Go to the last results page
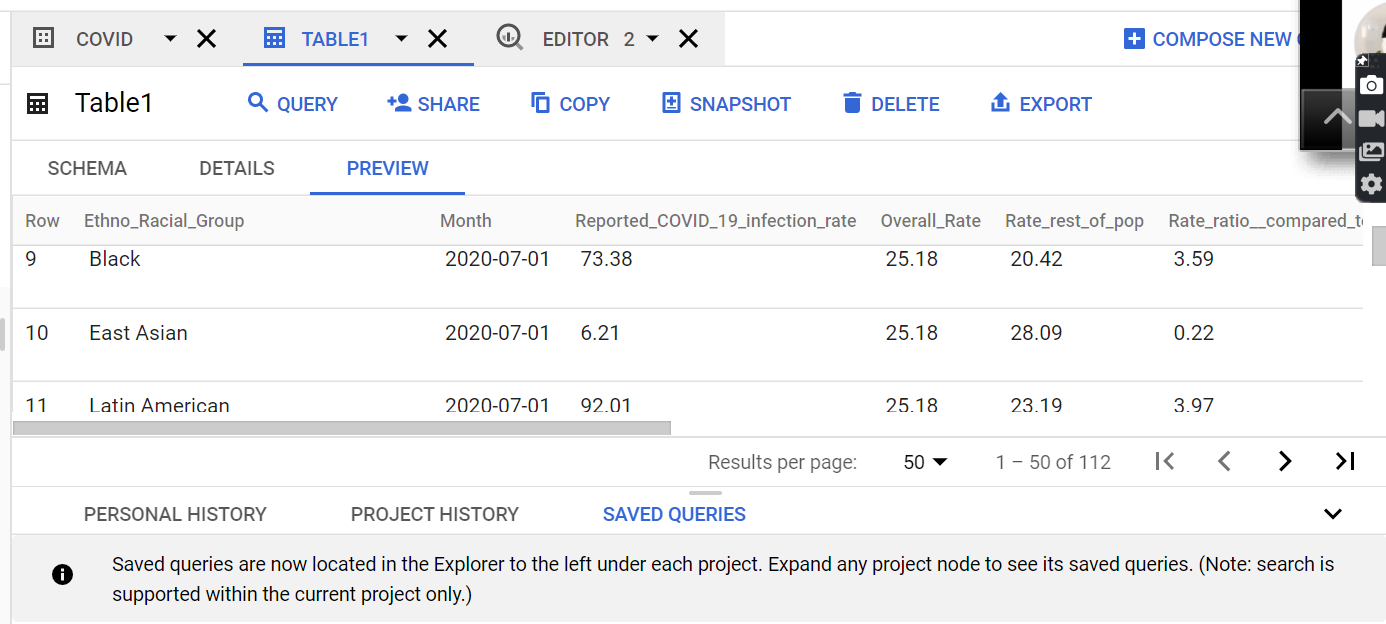The width and height of the screenshot is (1386, 624). click(x=1345, y=461)
